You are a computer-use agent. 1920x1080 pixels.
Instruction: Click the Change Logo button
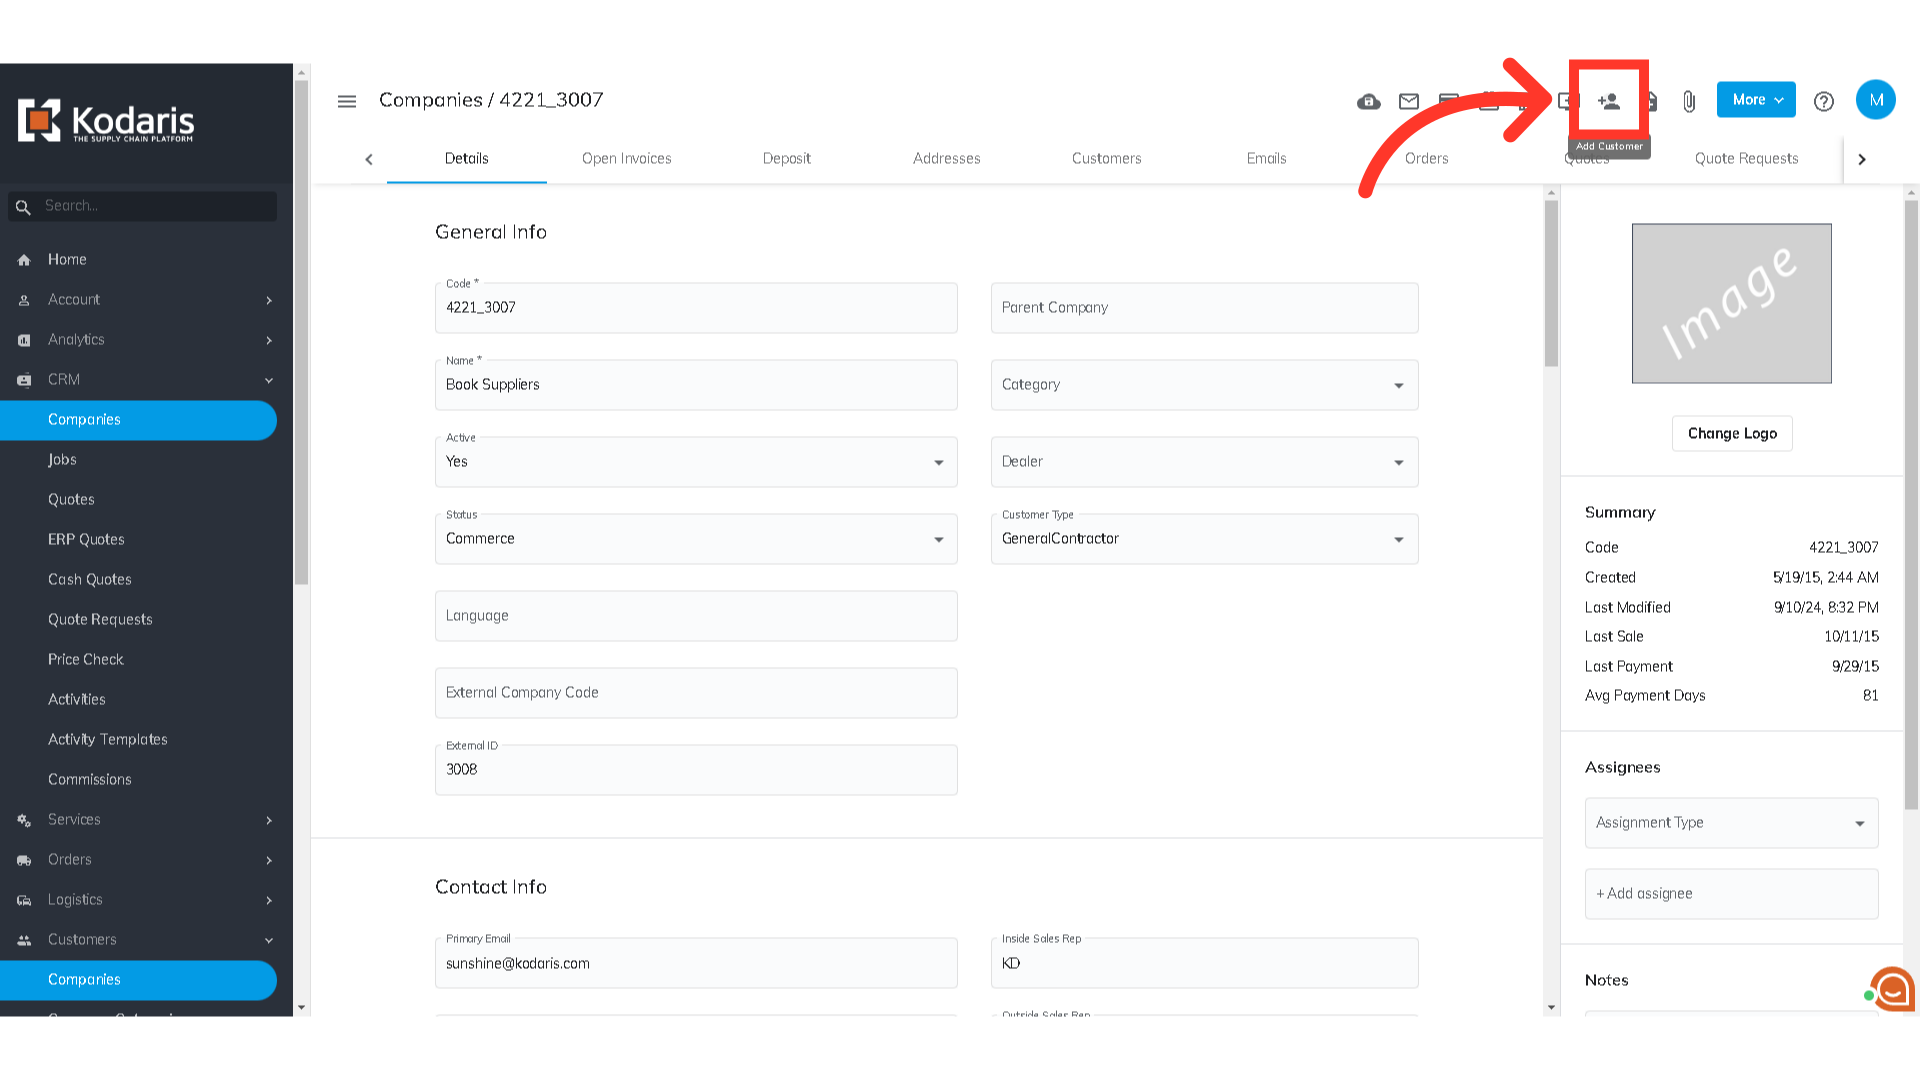(1731, 433)
